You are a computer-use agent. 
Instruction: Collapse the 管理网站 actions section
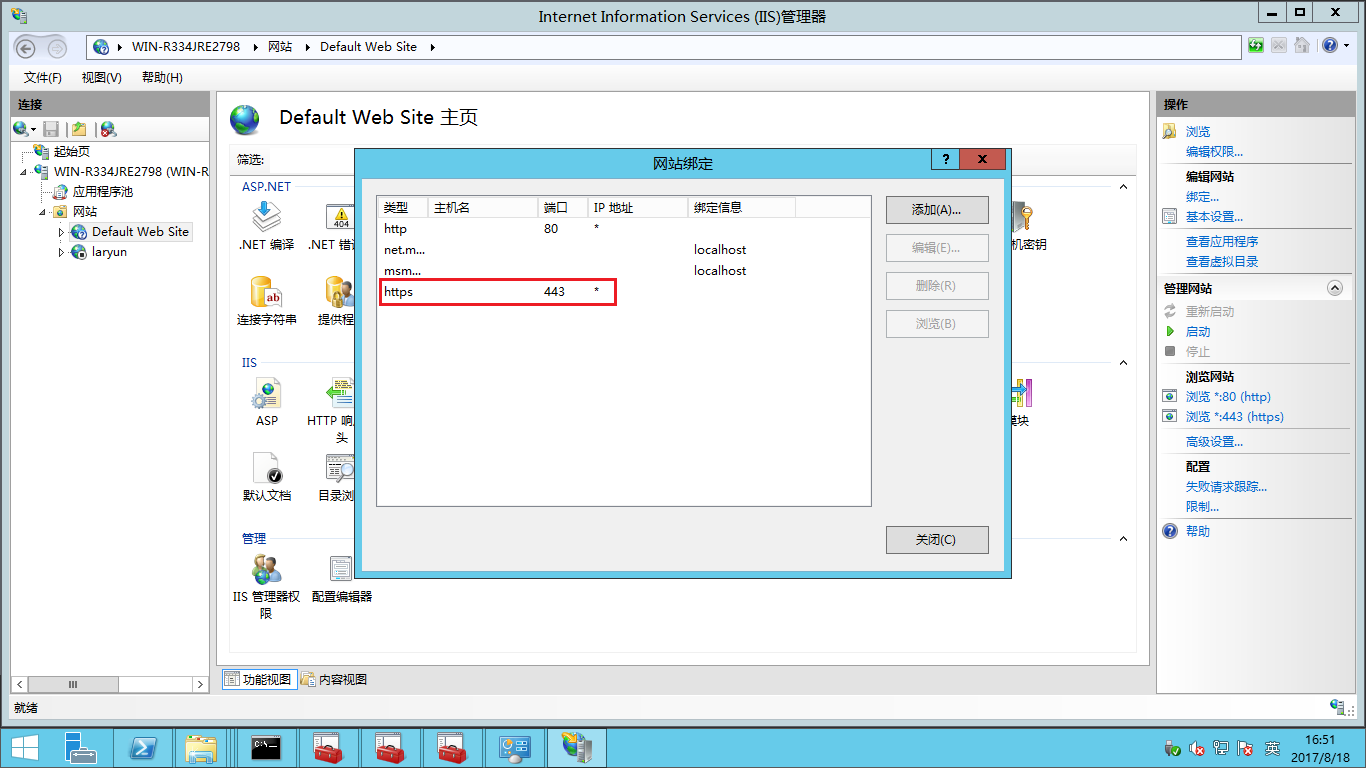pos(1334,288)
